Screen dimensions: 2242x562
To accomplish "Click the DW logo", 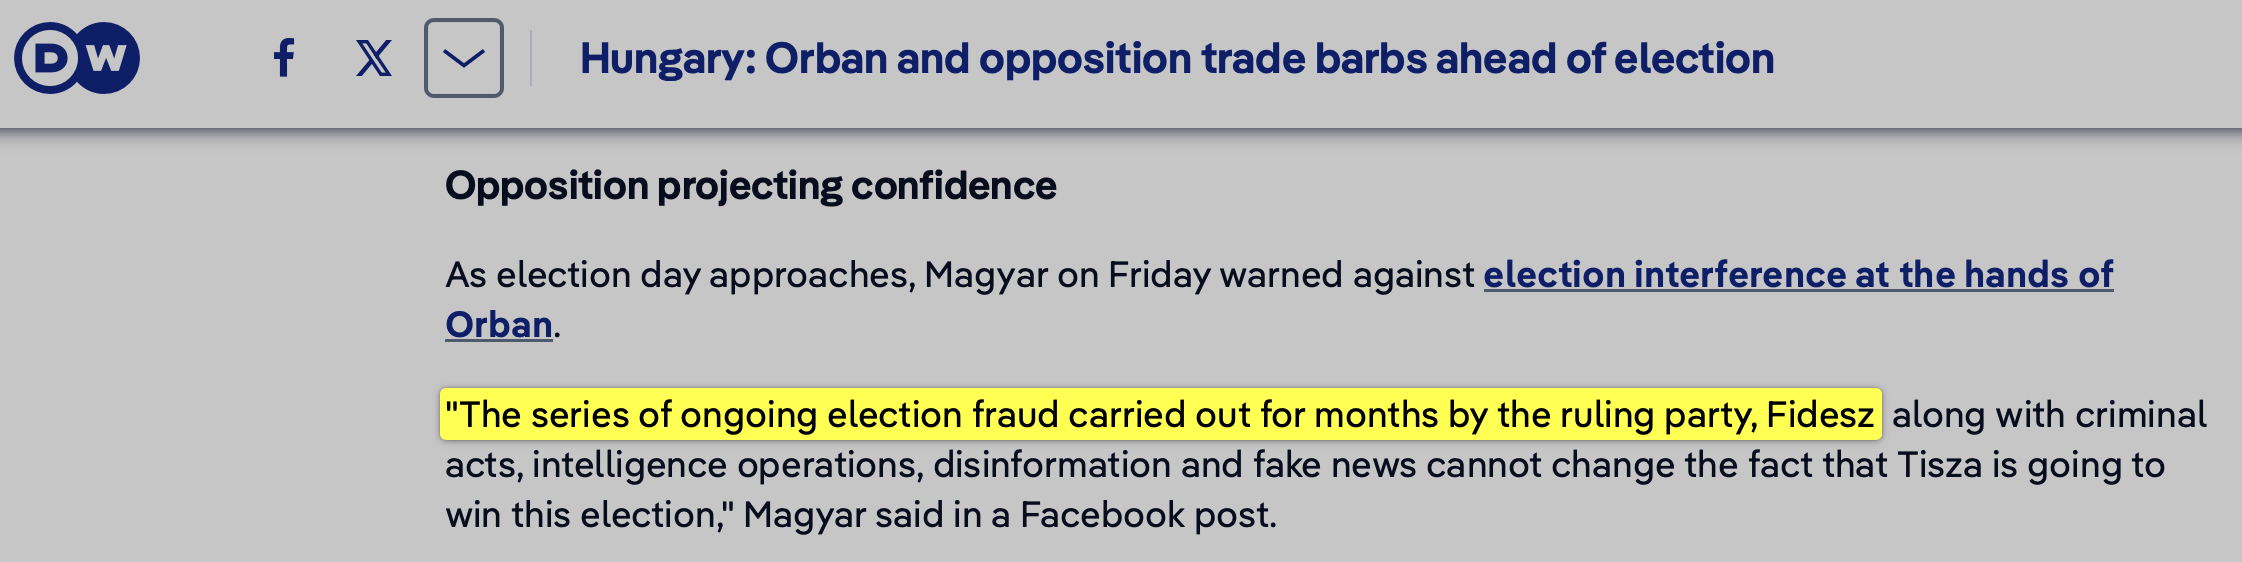I will 77,58.
